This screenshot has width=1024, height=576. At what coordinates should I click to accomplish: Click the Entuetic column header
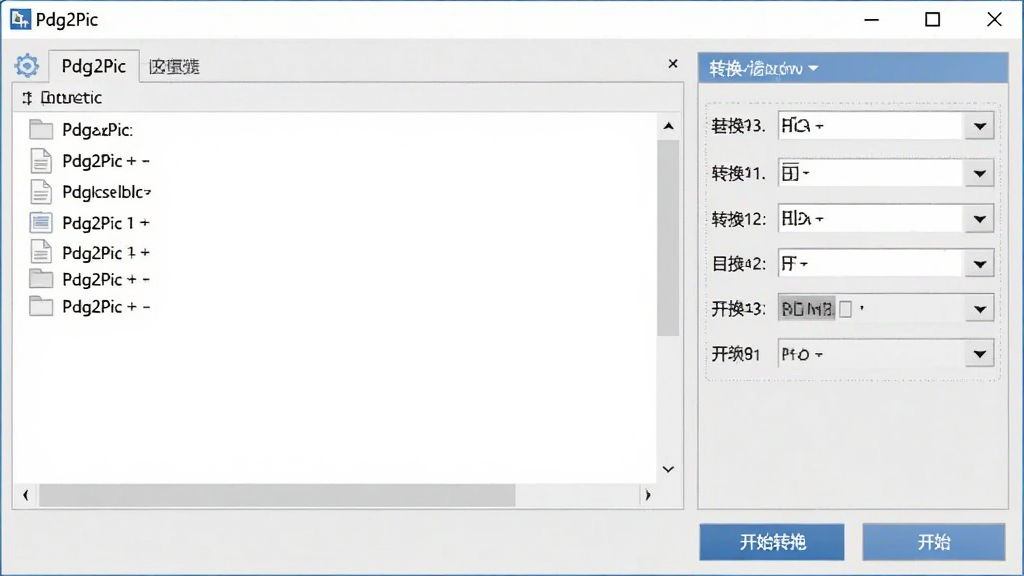[71, 98]
